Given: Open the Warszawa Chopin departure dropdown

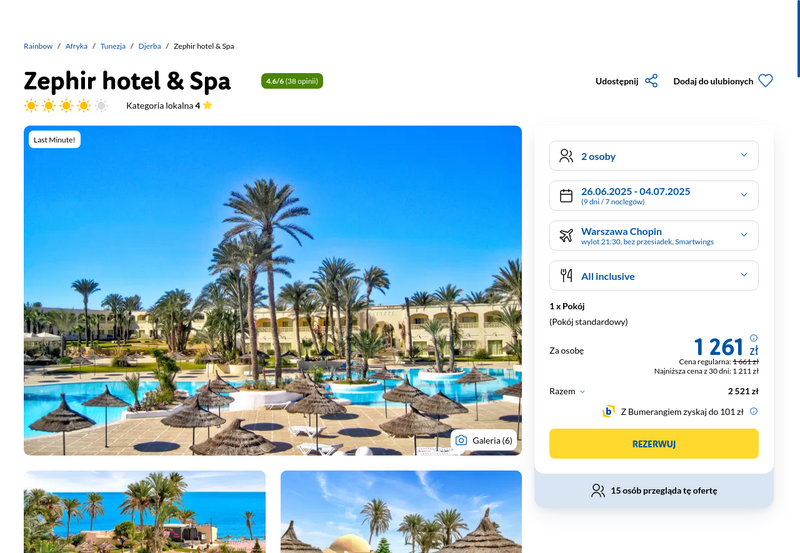Looking at the screenshot, I should coord(654,235).
